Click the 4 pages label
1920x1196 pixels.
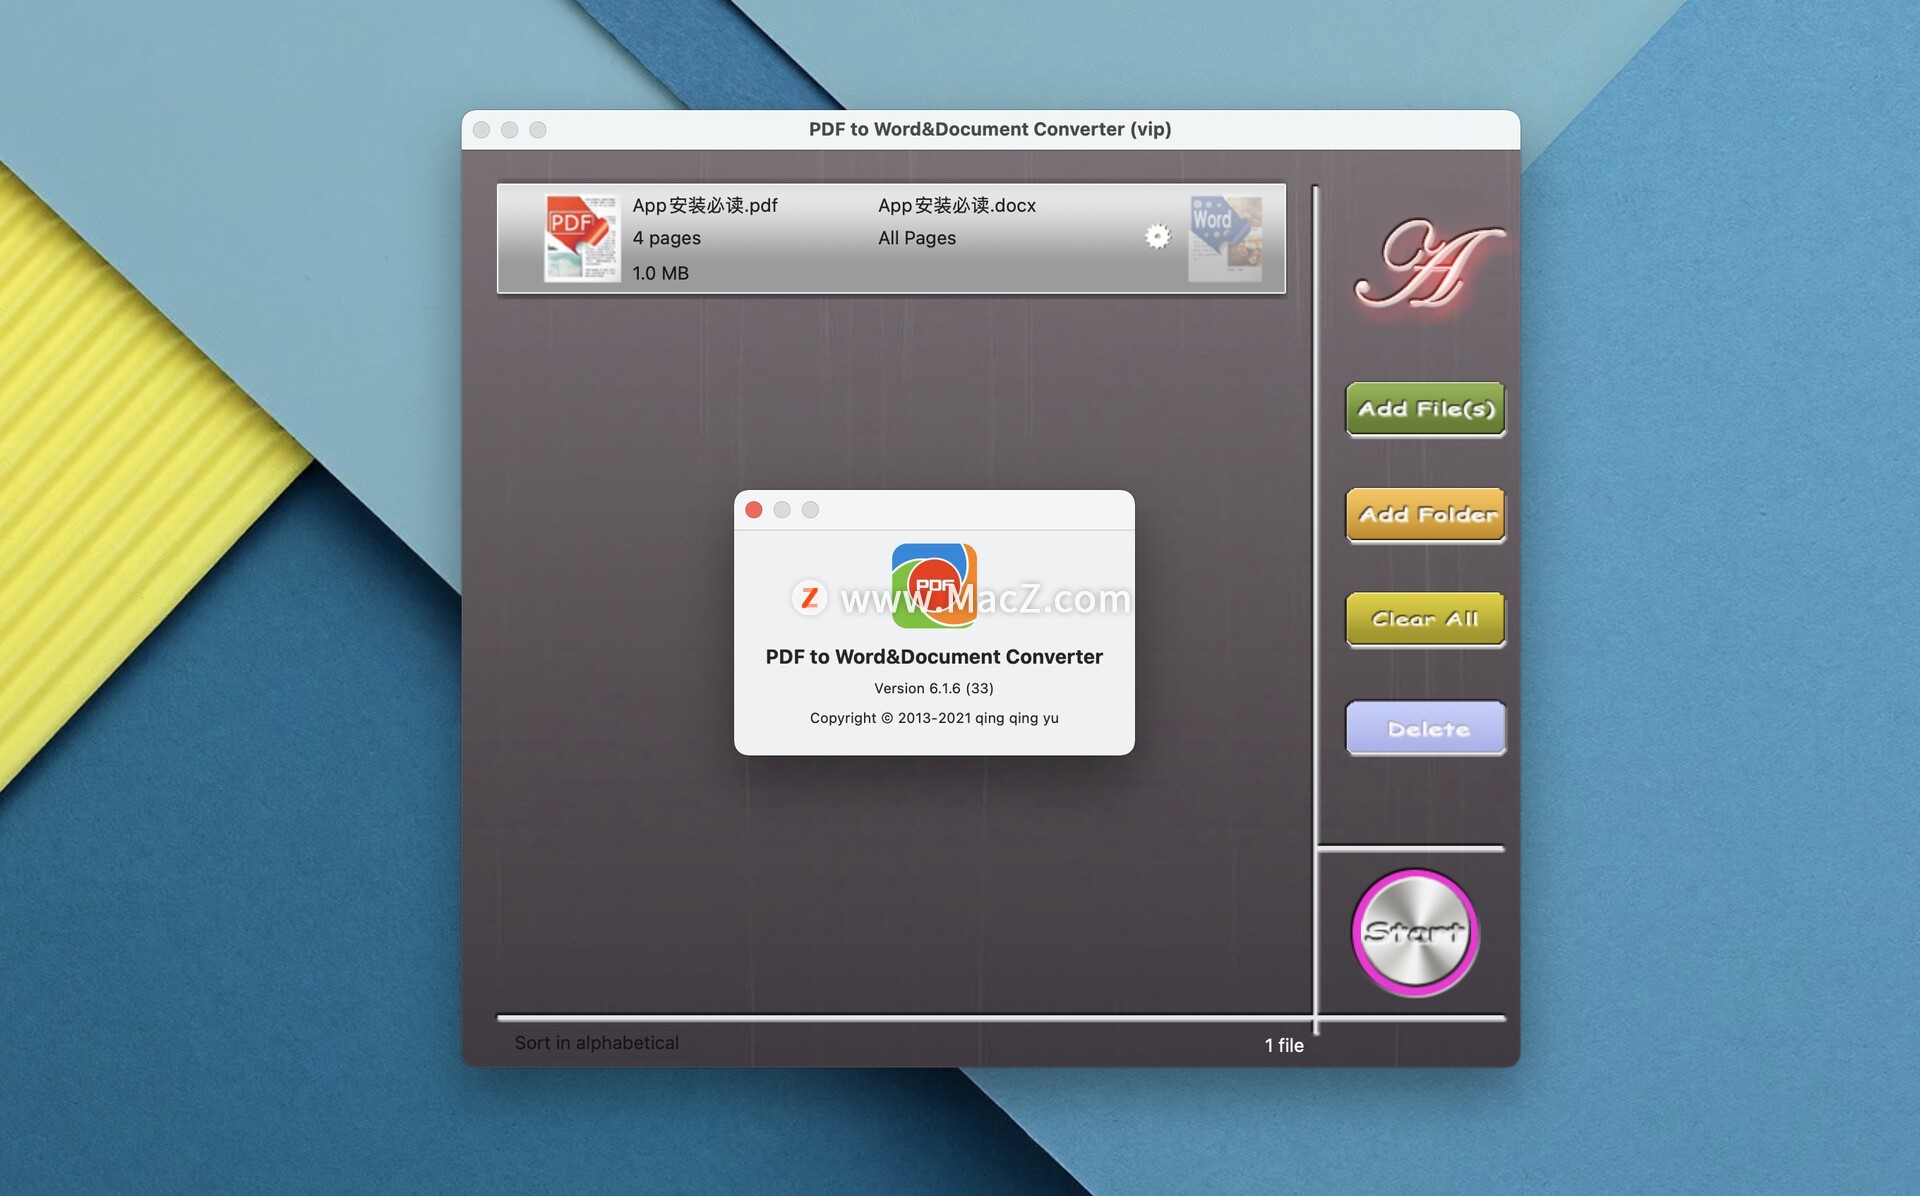pyautogui.click(x=666, y=238)
